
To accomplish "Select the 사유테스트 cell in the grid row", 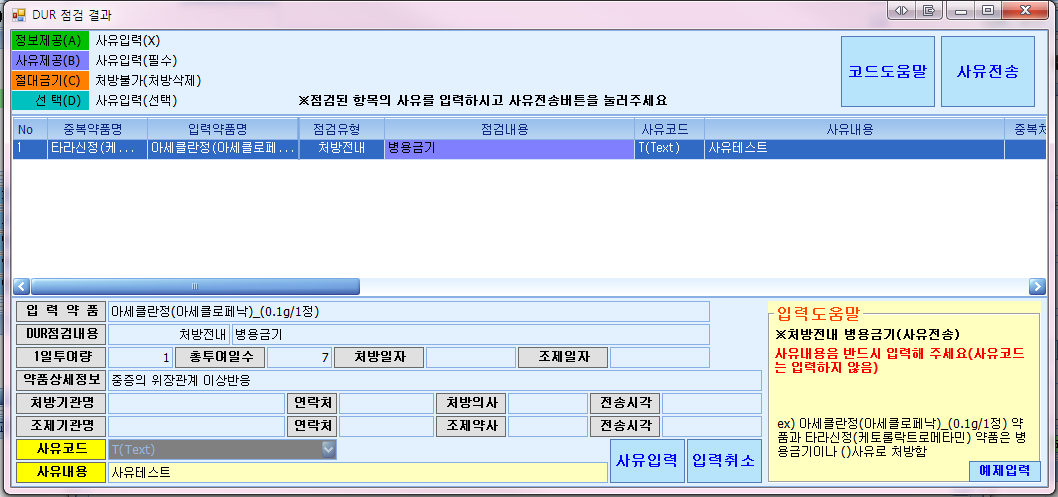I will [854, 149].
